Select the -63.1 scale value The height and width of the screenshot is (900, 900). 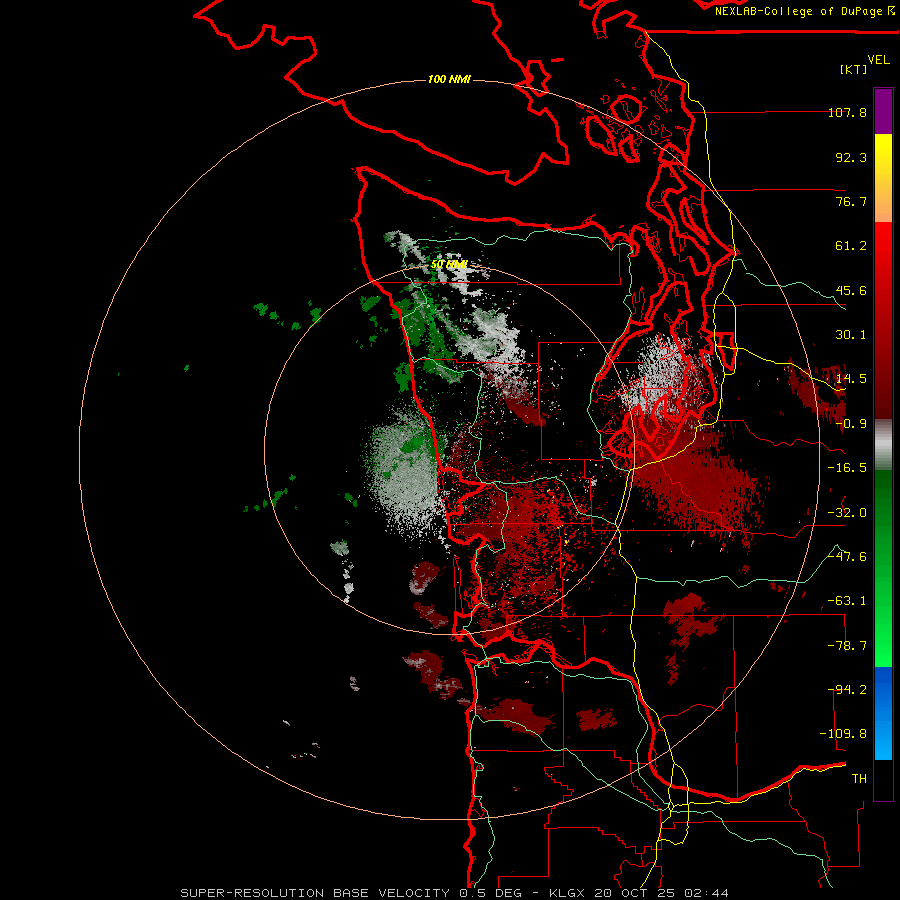pos(847,601)
